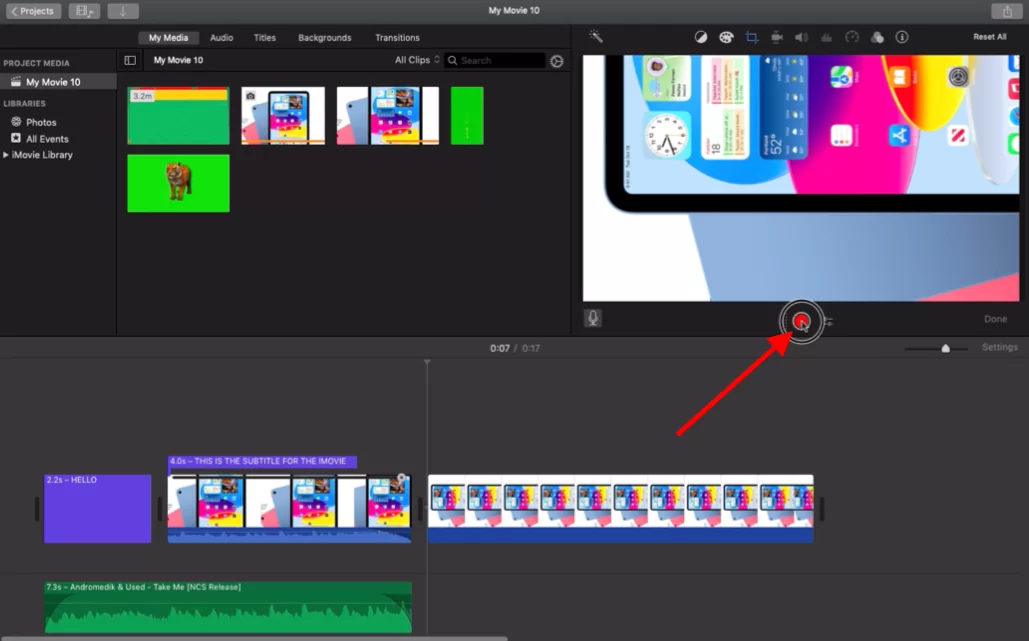Switch to the Transitions tab
Screen dimensions: 1029x641
click(x=397, y=37)
